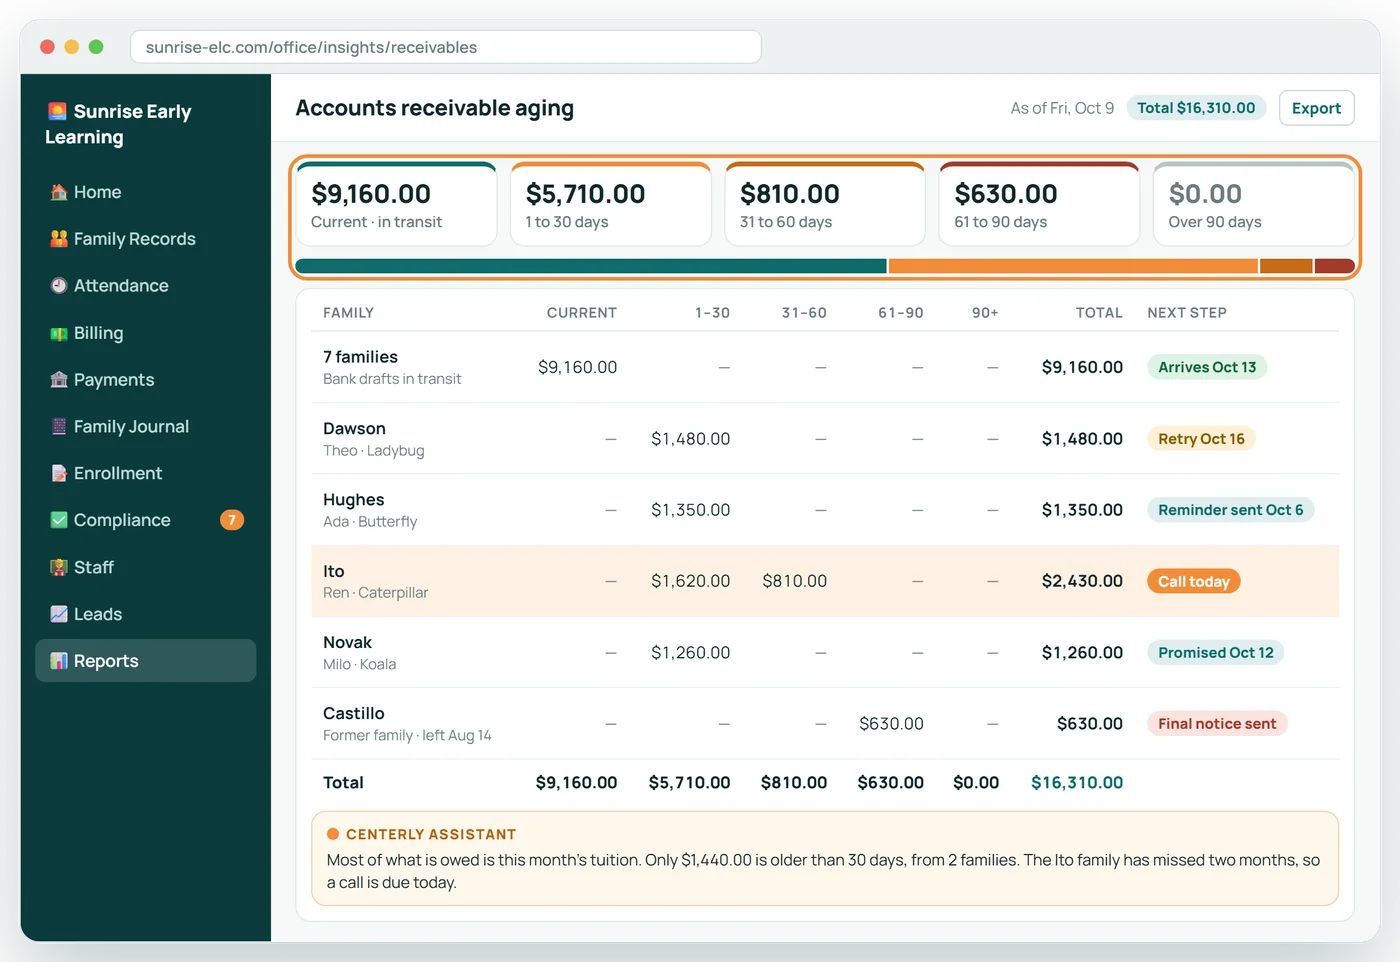
Task: Open Billing money icon in sidebar
Action: 59,333
